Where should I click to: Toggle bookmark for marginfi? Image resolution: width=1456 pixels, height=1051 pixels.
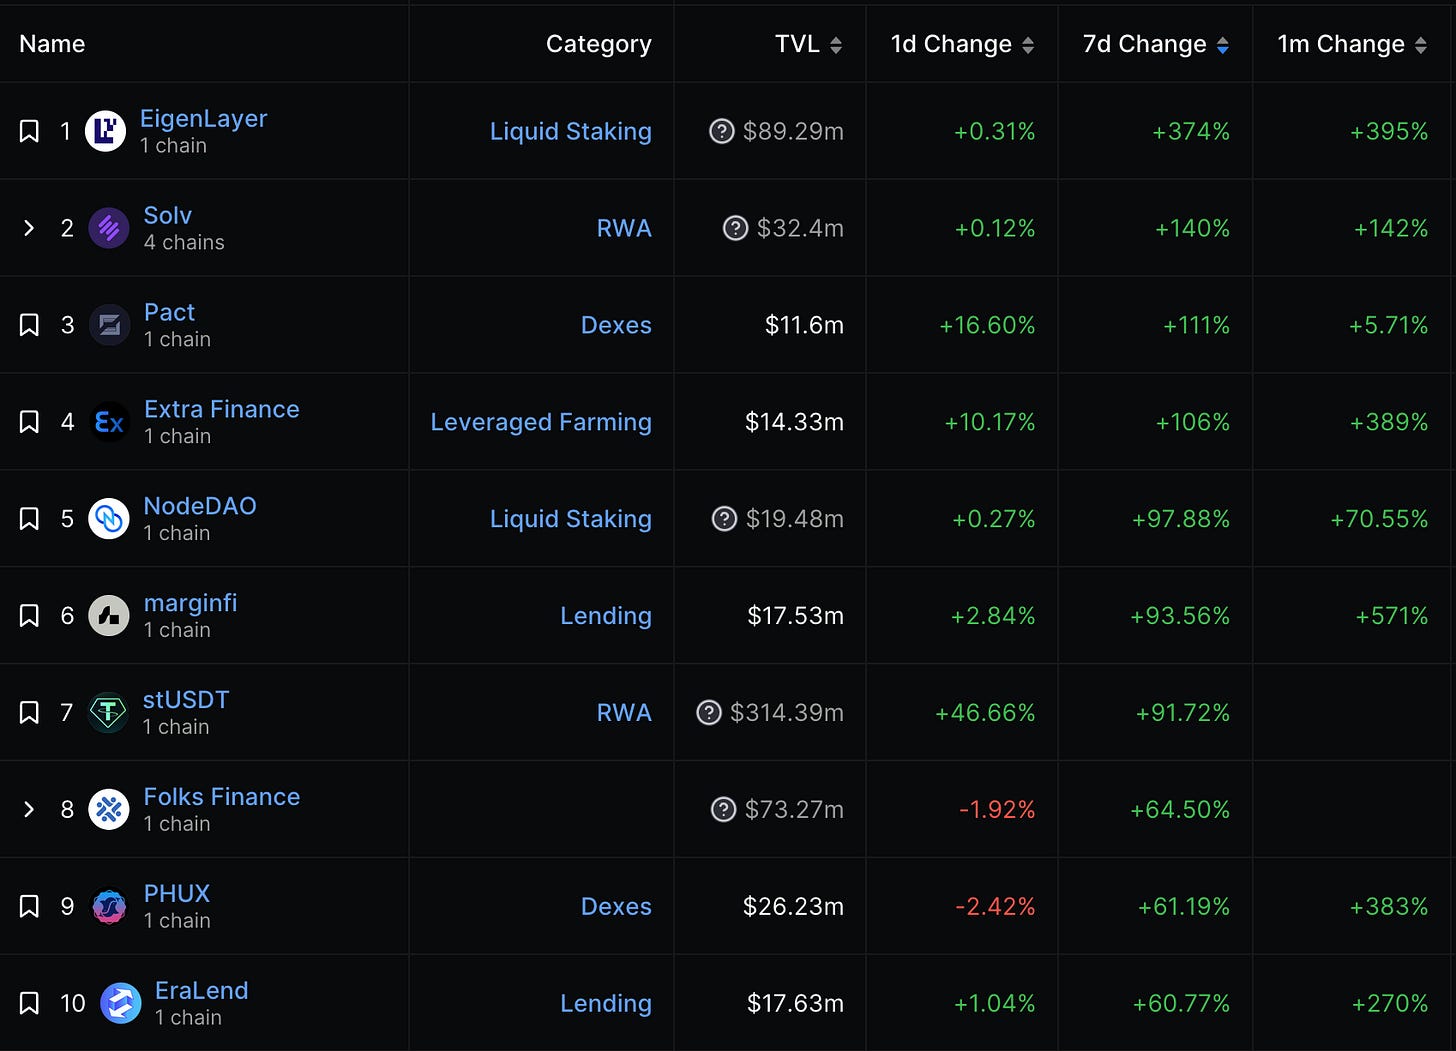pyautogui.click(x=29, y=616)
